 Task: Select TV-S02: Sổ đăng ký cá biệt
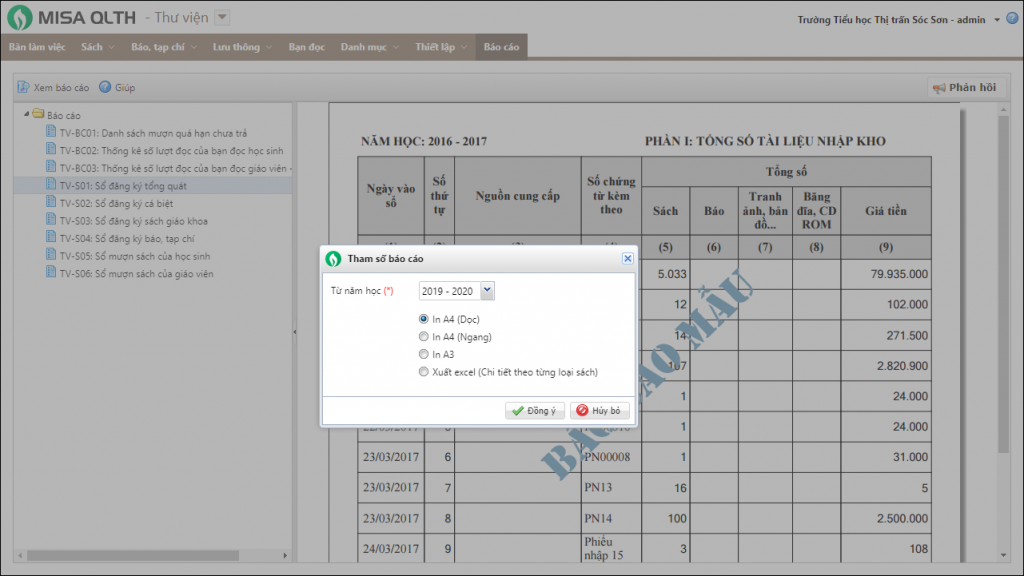(116, 204)
